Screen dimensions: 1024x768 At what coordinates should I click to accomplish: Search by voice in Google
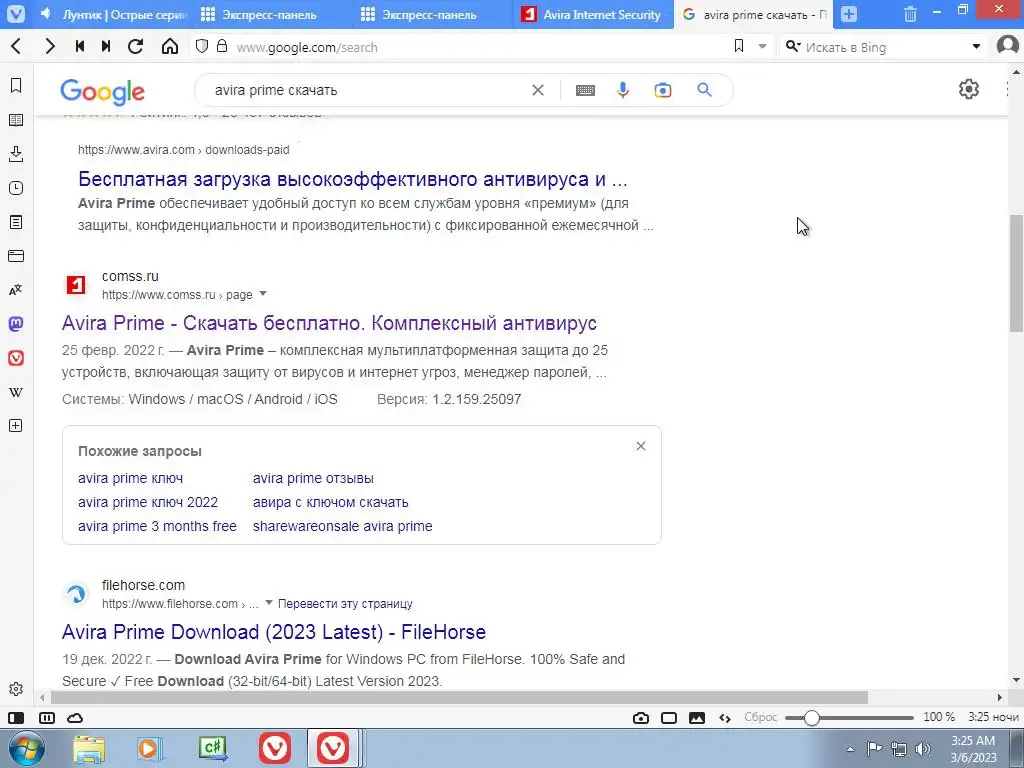click(623, 90)
